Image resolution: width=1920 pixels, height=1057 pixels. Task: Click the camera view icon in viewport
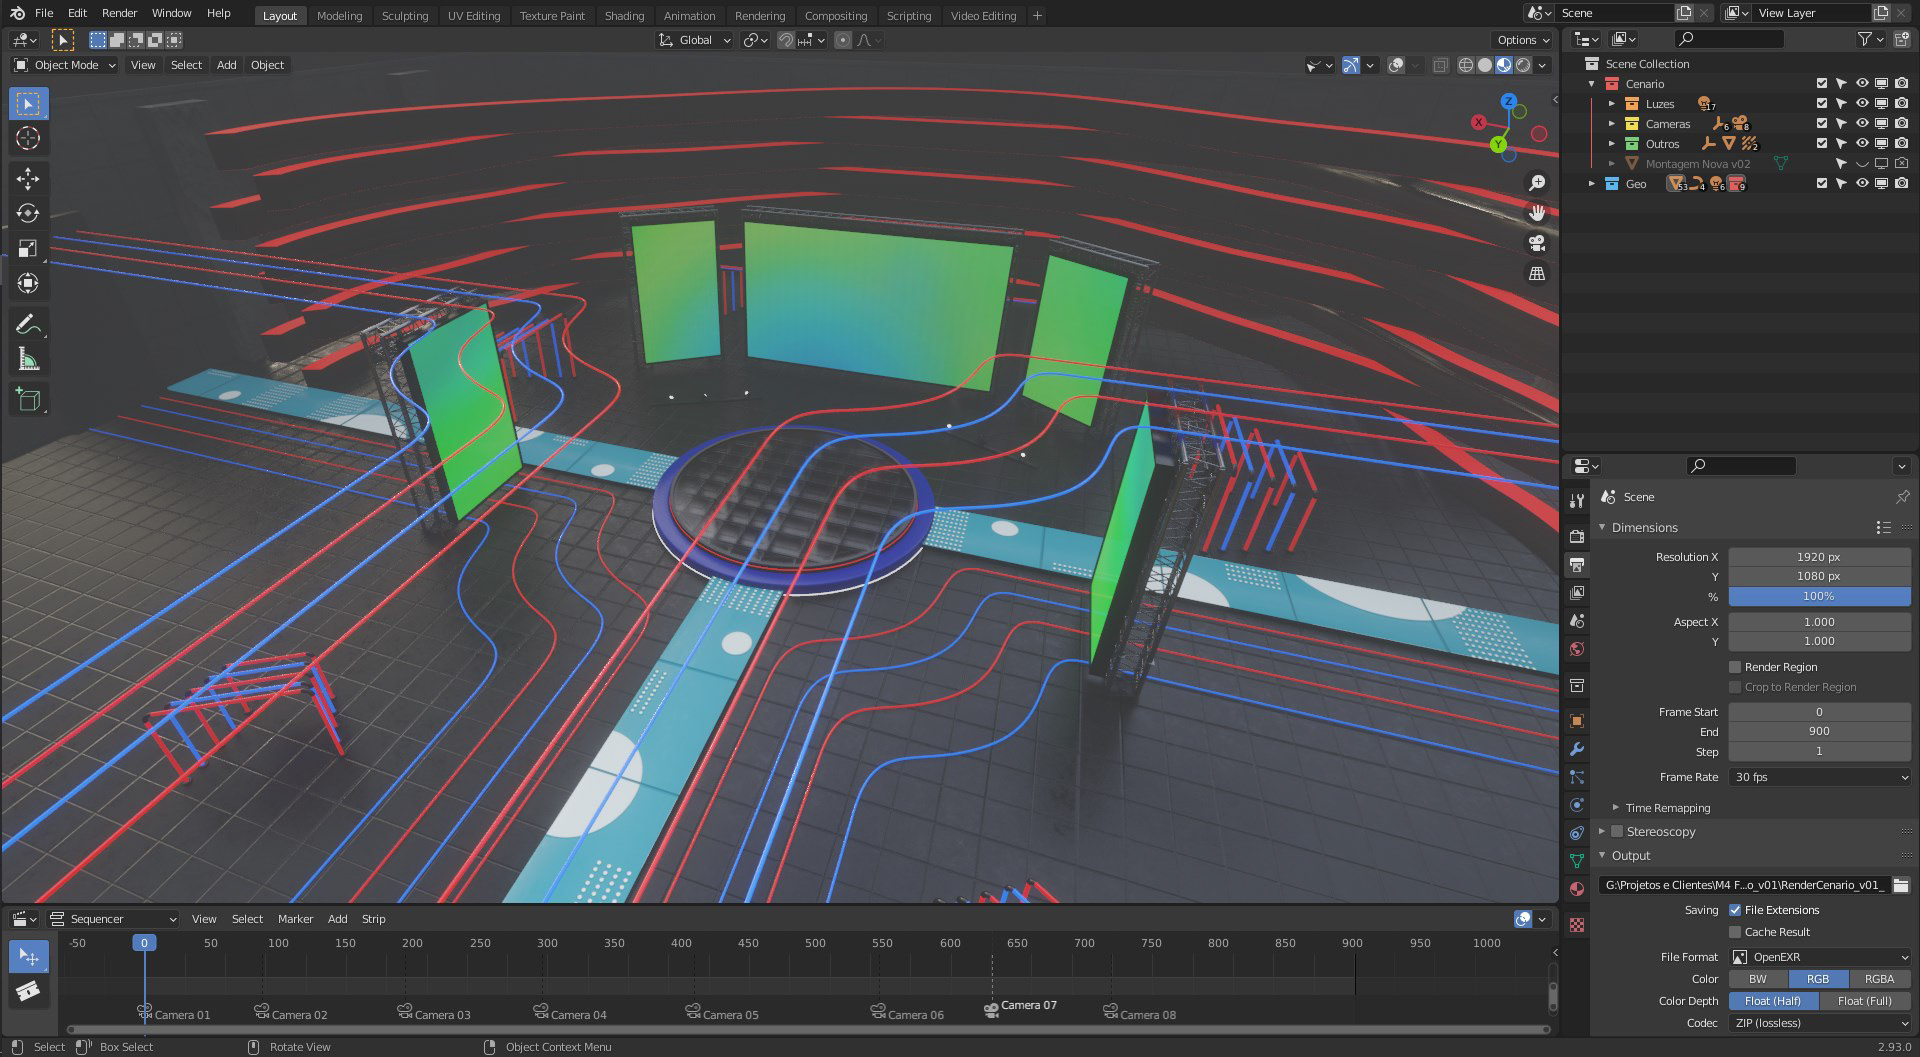1537,243
